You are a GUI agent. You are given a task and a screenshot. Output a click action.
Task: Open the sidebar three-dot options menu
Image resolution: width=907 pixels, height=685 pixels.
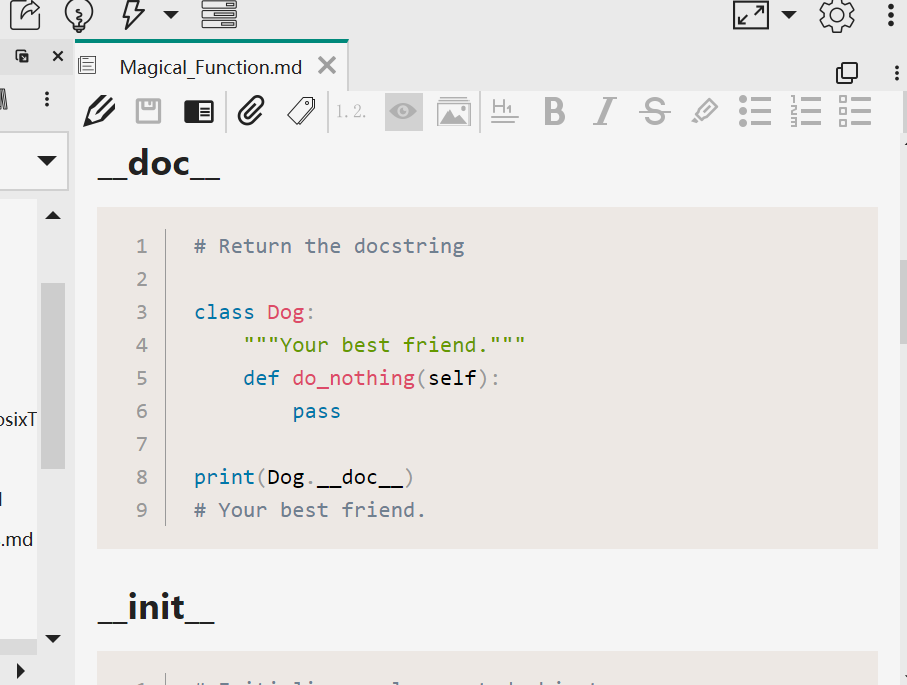pyautogui.click(x=47, y=99)
